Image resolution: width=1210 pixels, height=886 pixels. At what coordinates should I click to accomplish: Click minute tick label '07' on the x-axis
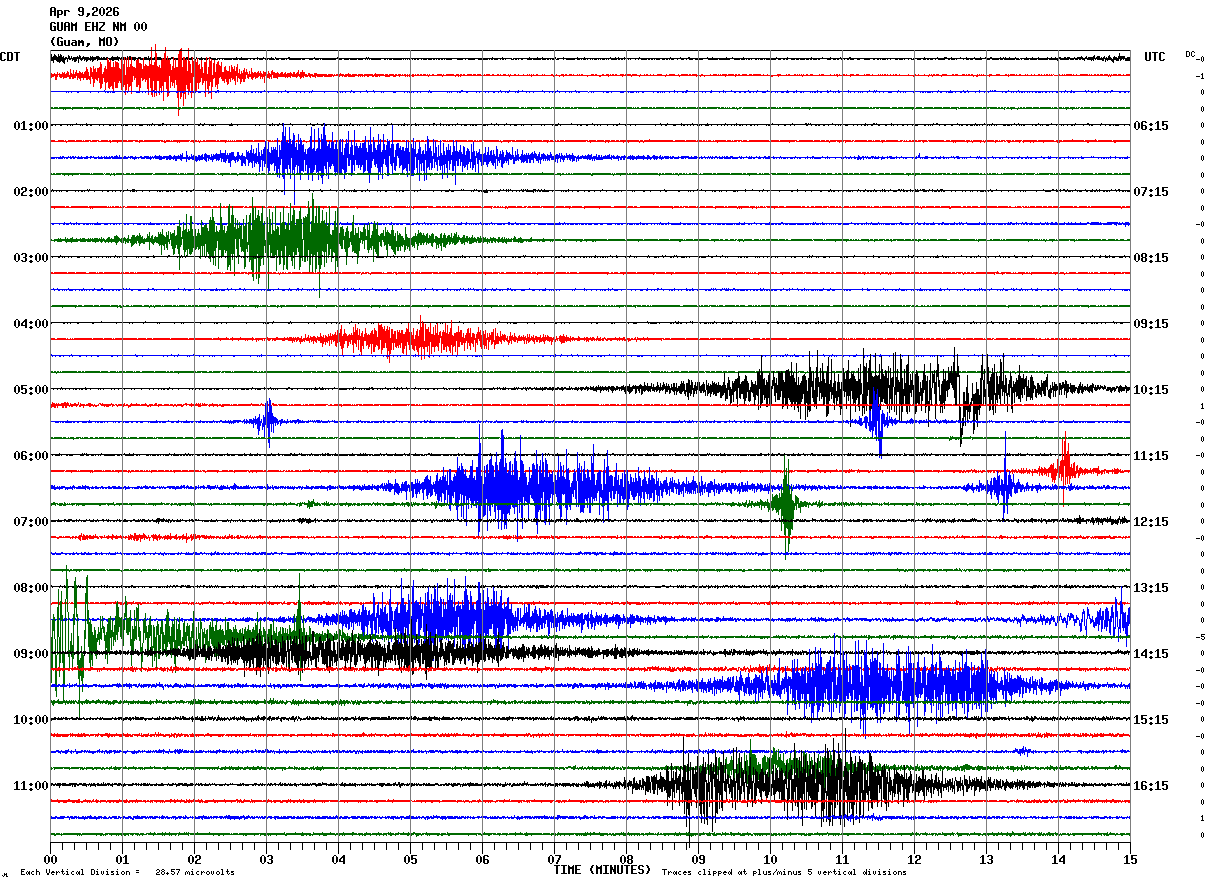555,859
